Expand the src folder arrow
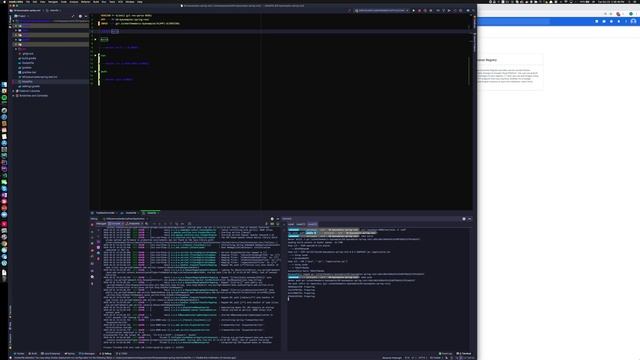 16,49
